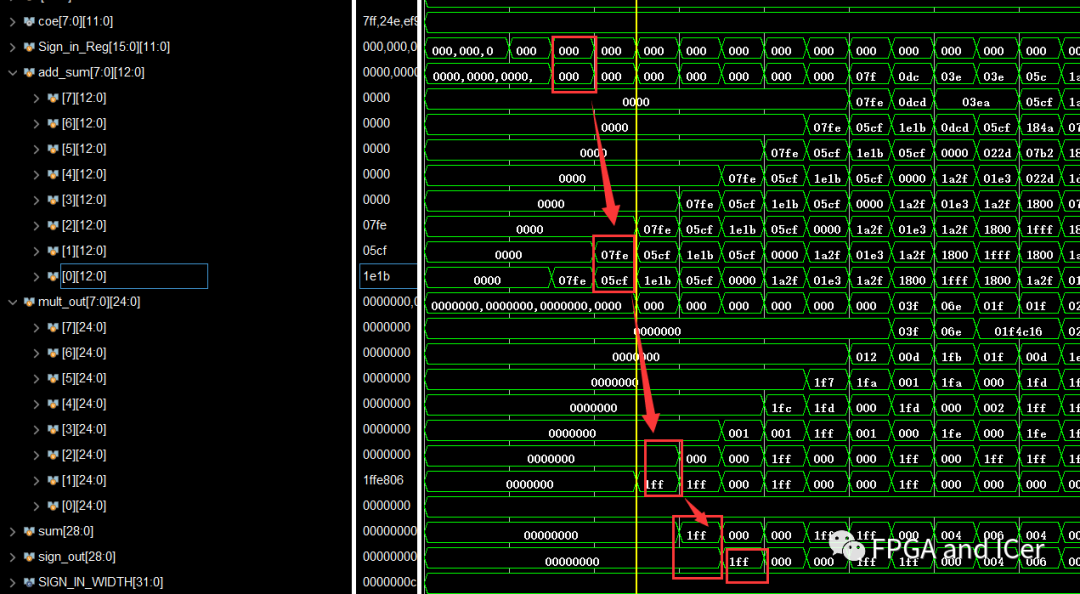1080x594 pixels.
Task: Click the bus icon of add_sum element [4][12:0]
Action: click(x=53, y=174)
